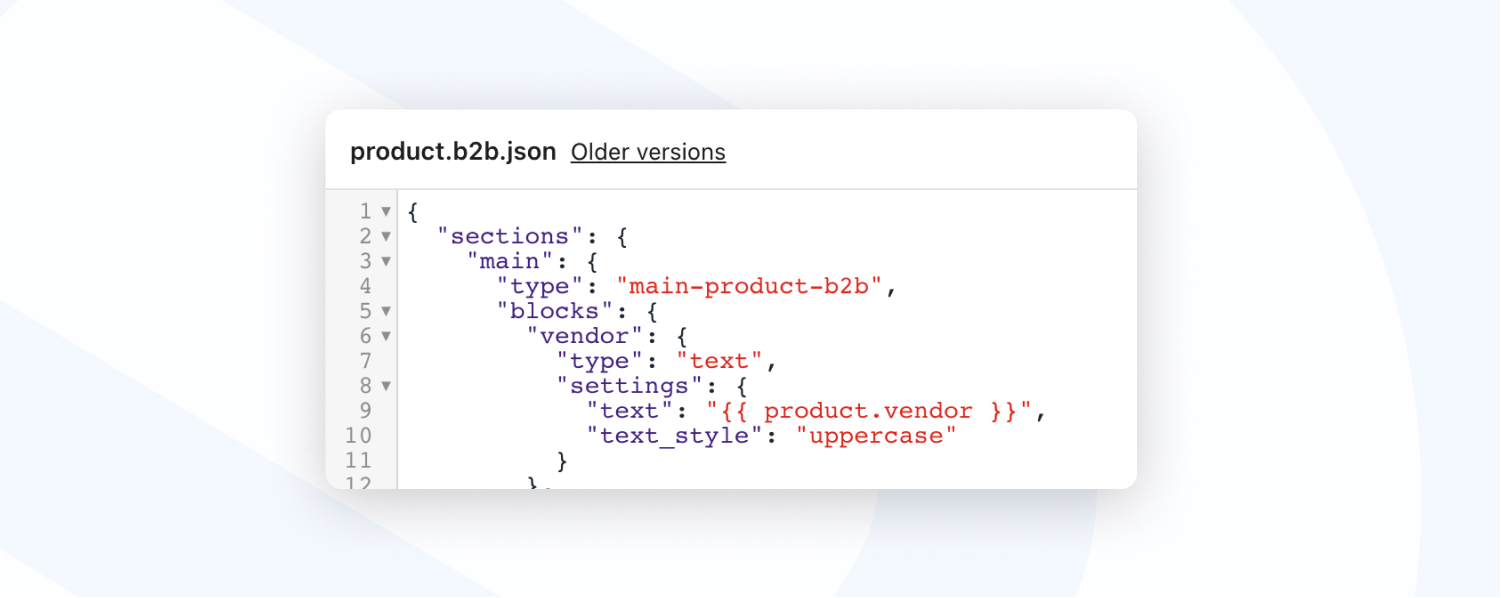This screenshot has height=598, width=1501.
Task: Click the "text_style" key on line 10
Action: click(x=674, y=436)
